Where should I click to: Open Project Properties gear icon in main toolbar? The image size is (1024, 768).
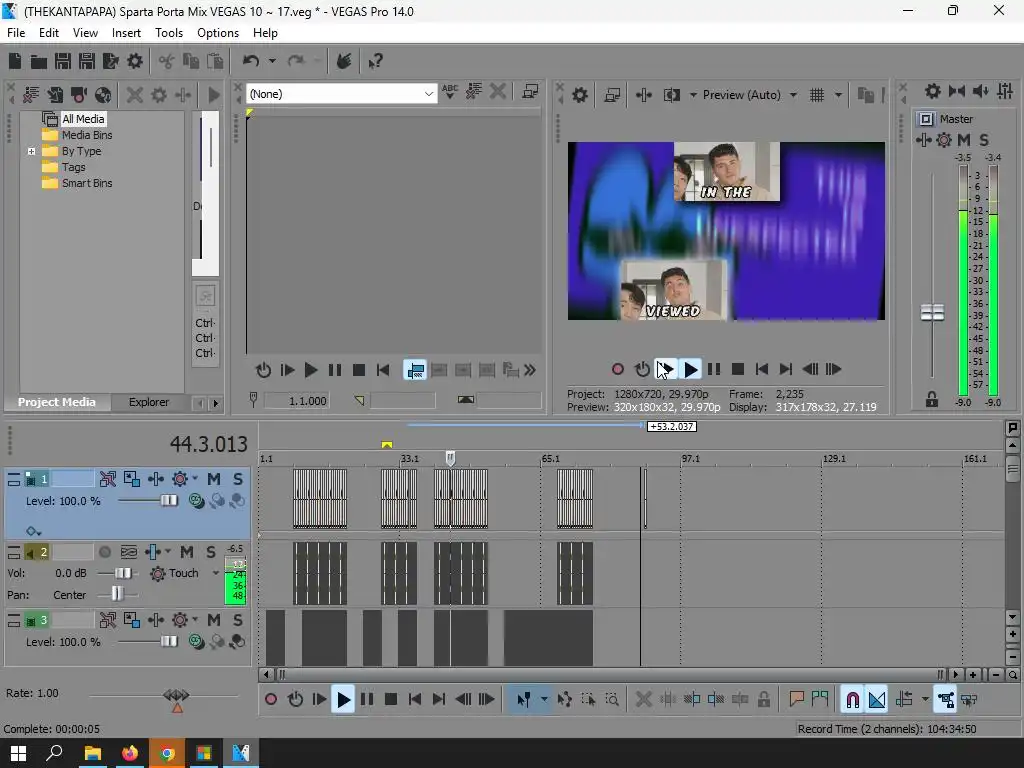(x=135, y=61)
